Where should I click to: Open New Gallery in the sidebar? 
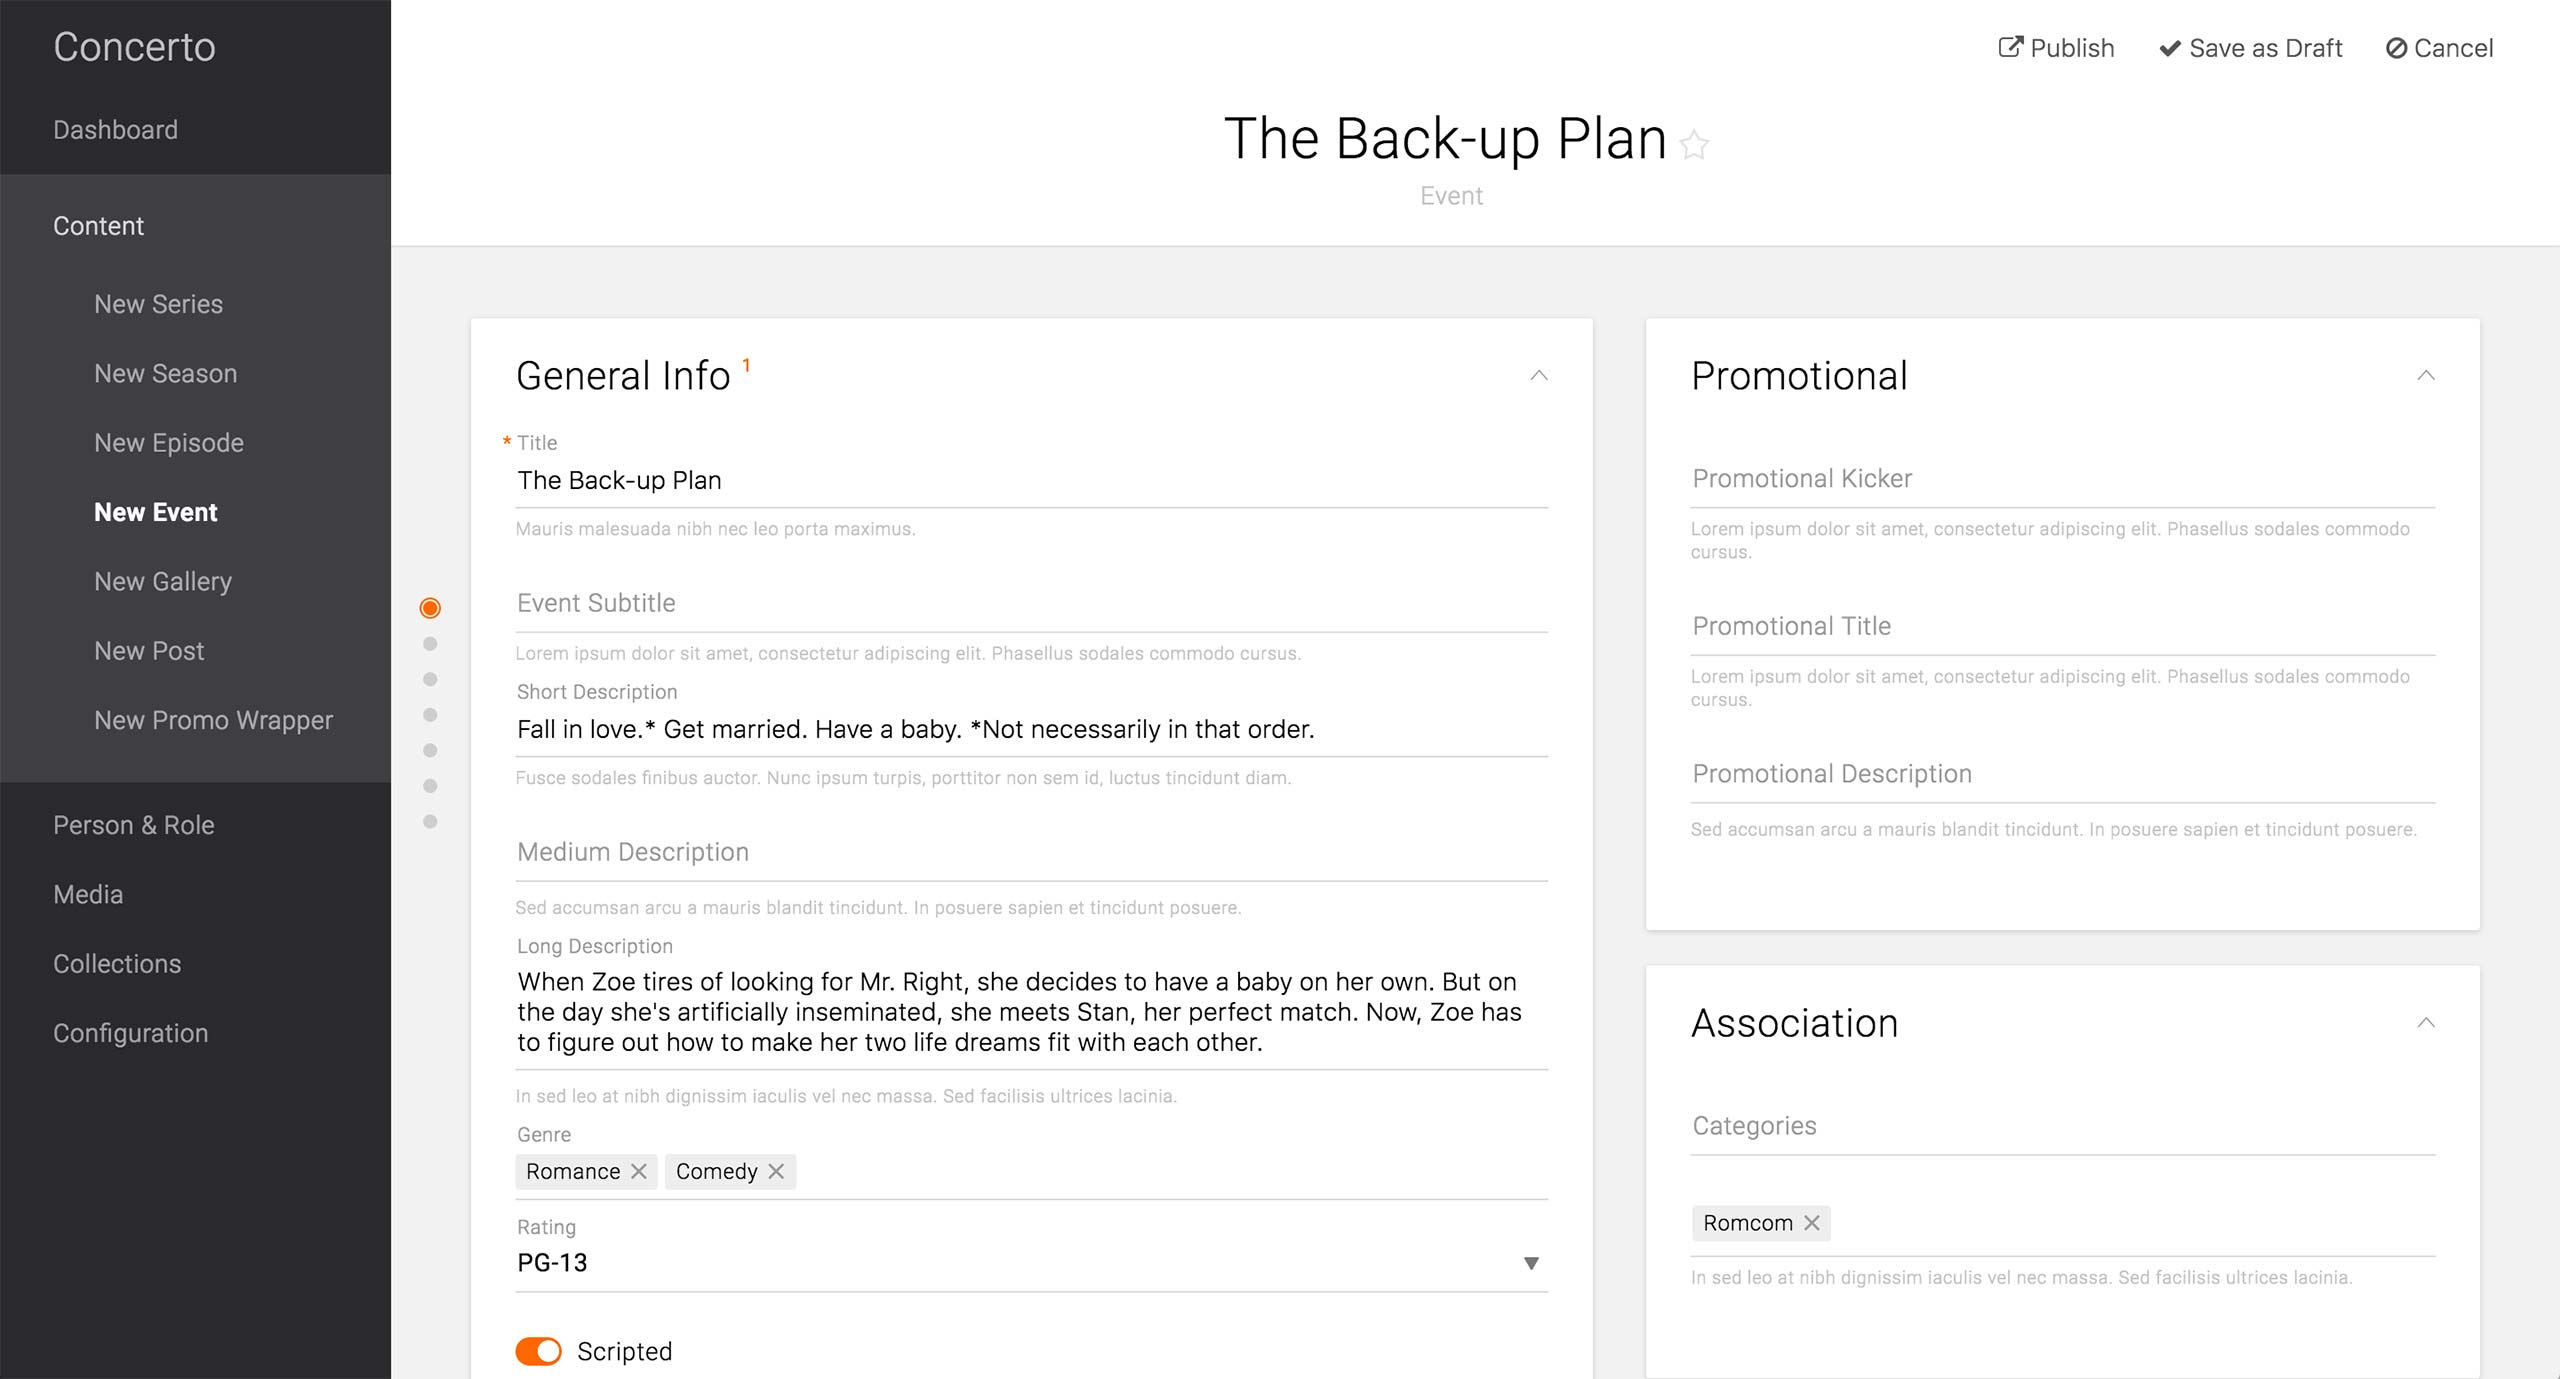[163, 581]
